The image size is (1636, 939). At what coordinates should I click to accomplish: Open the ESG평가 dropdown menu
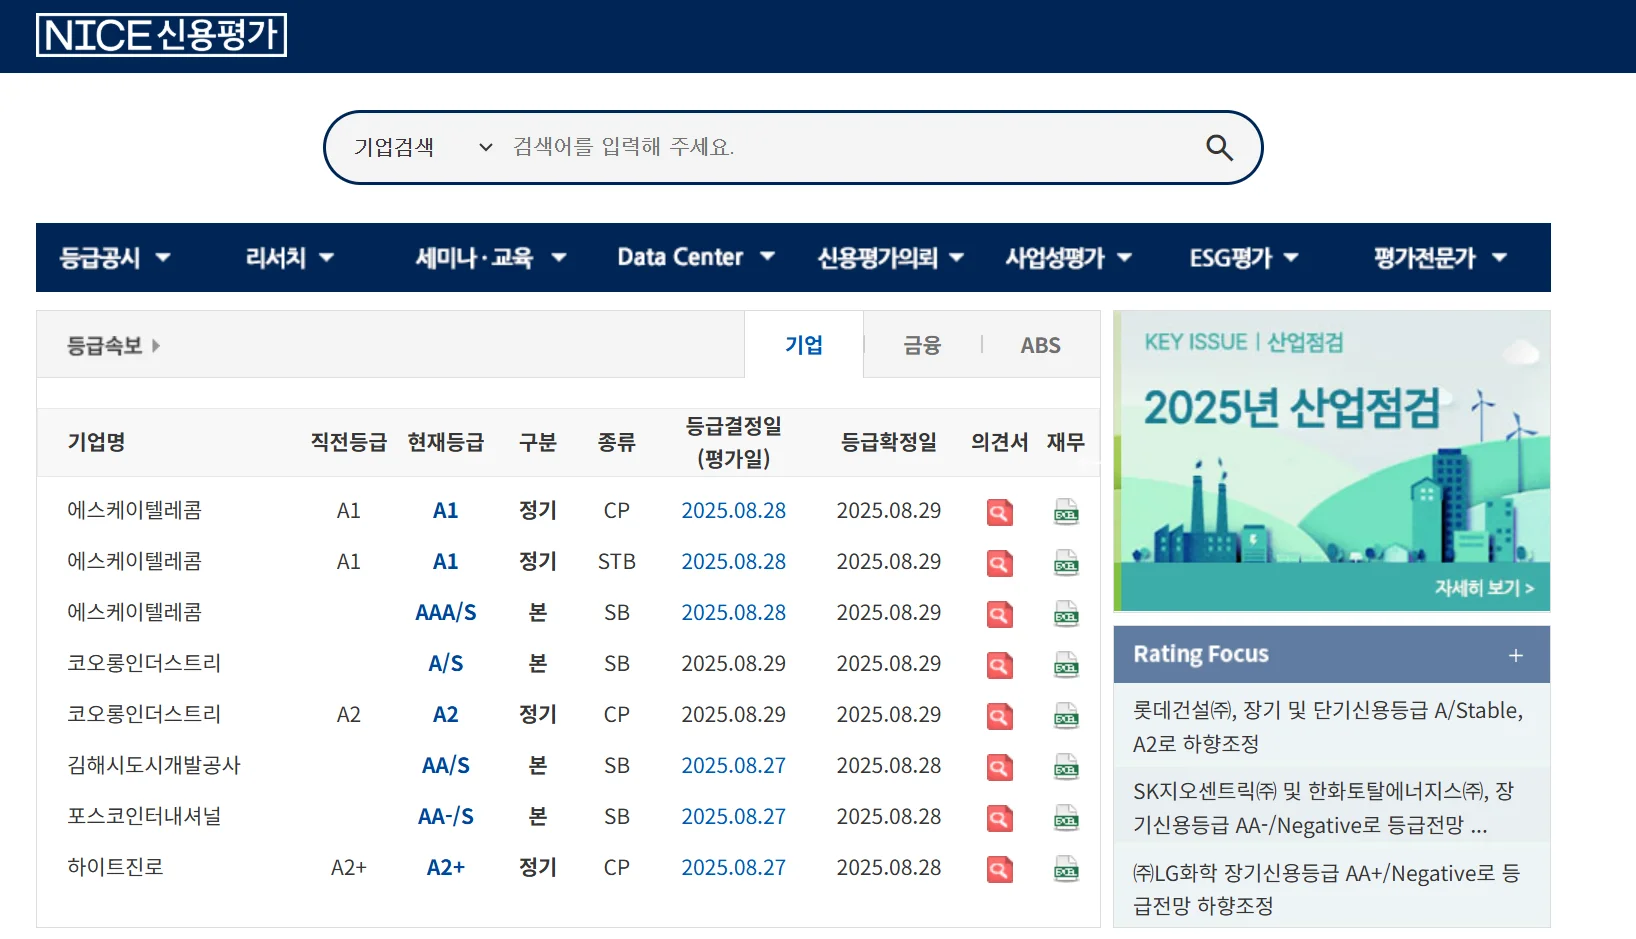click(x=1243, y=257)
